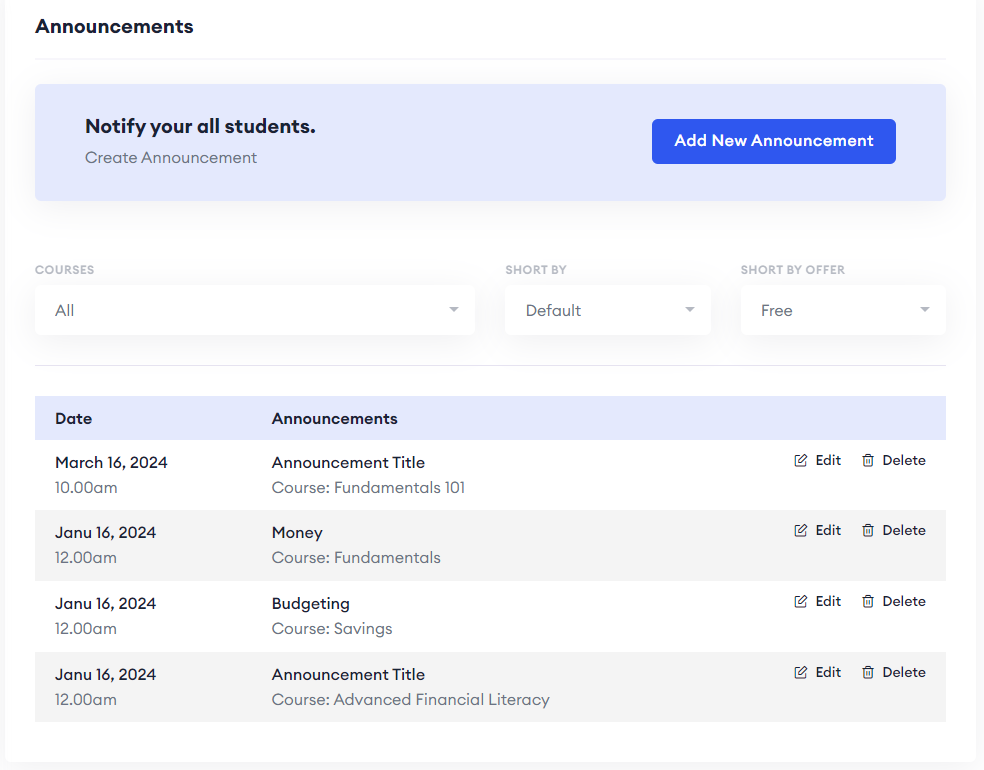Click the edit pencil icon beside Budgeting
This screenshot has height=770, width=984.
pyautogui.click(x=800, y=601)
